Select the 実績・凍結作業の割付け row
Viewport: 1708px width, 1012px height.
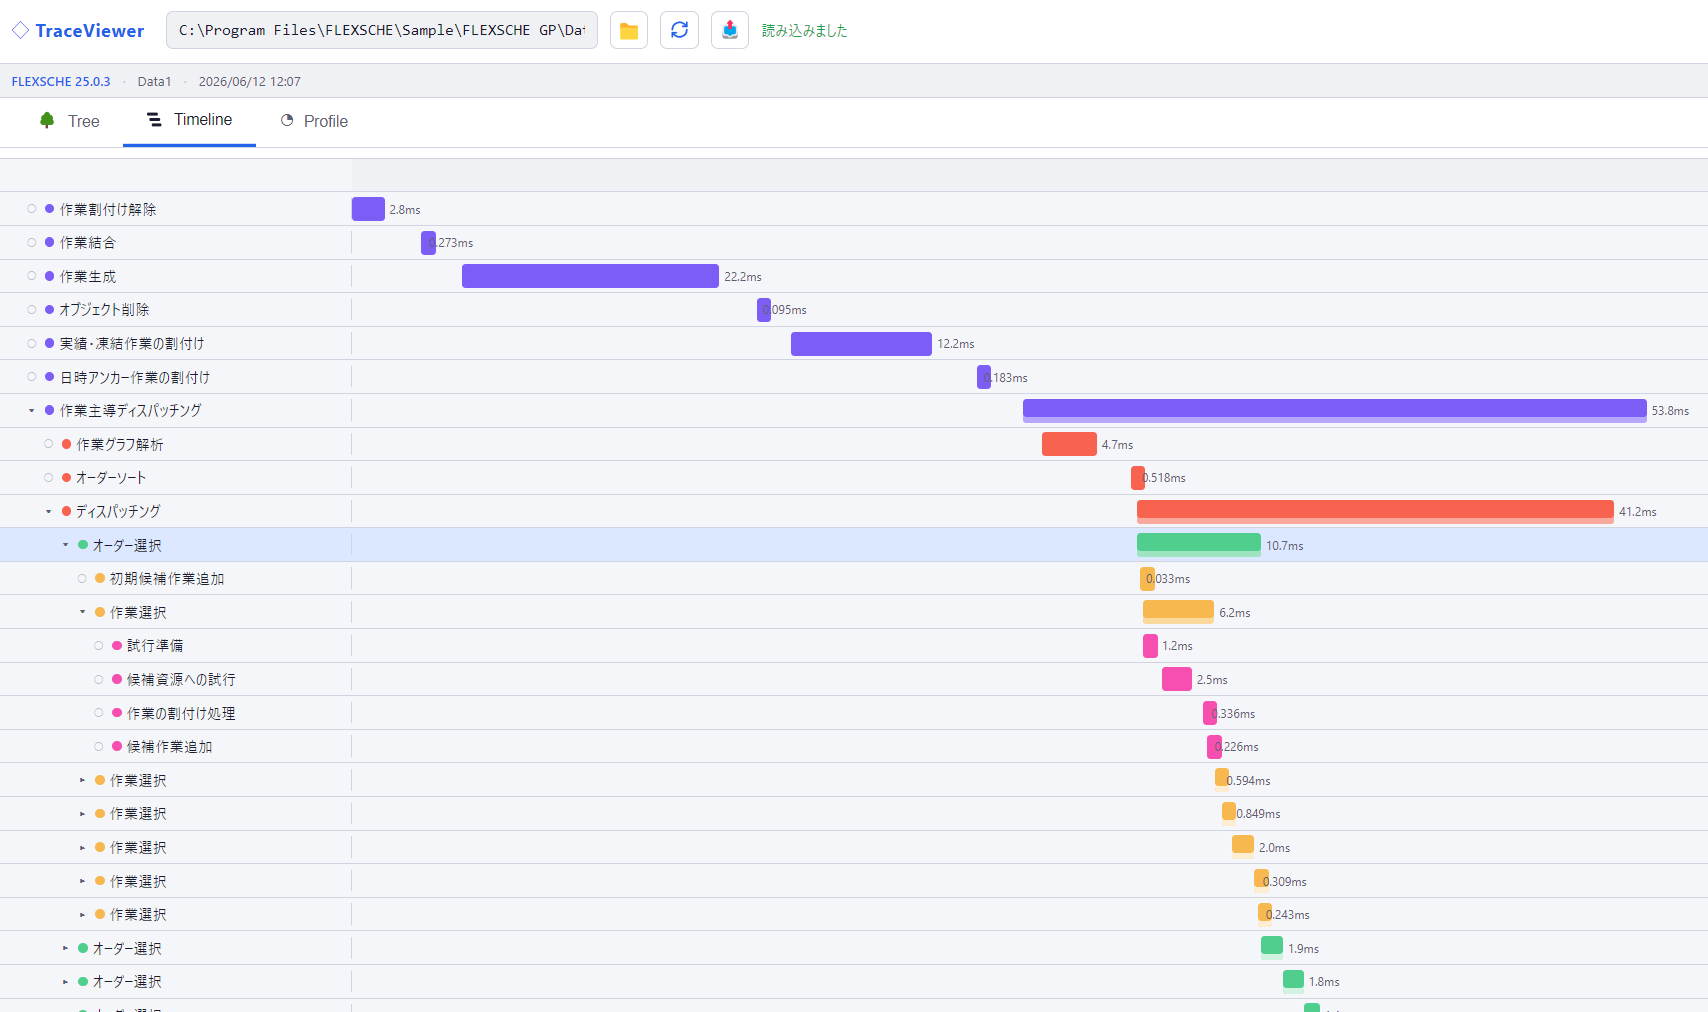point(854,343)
